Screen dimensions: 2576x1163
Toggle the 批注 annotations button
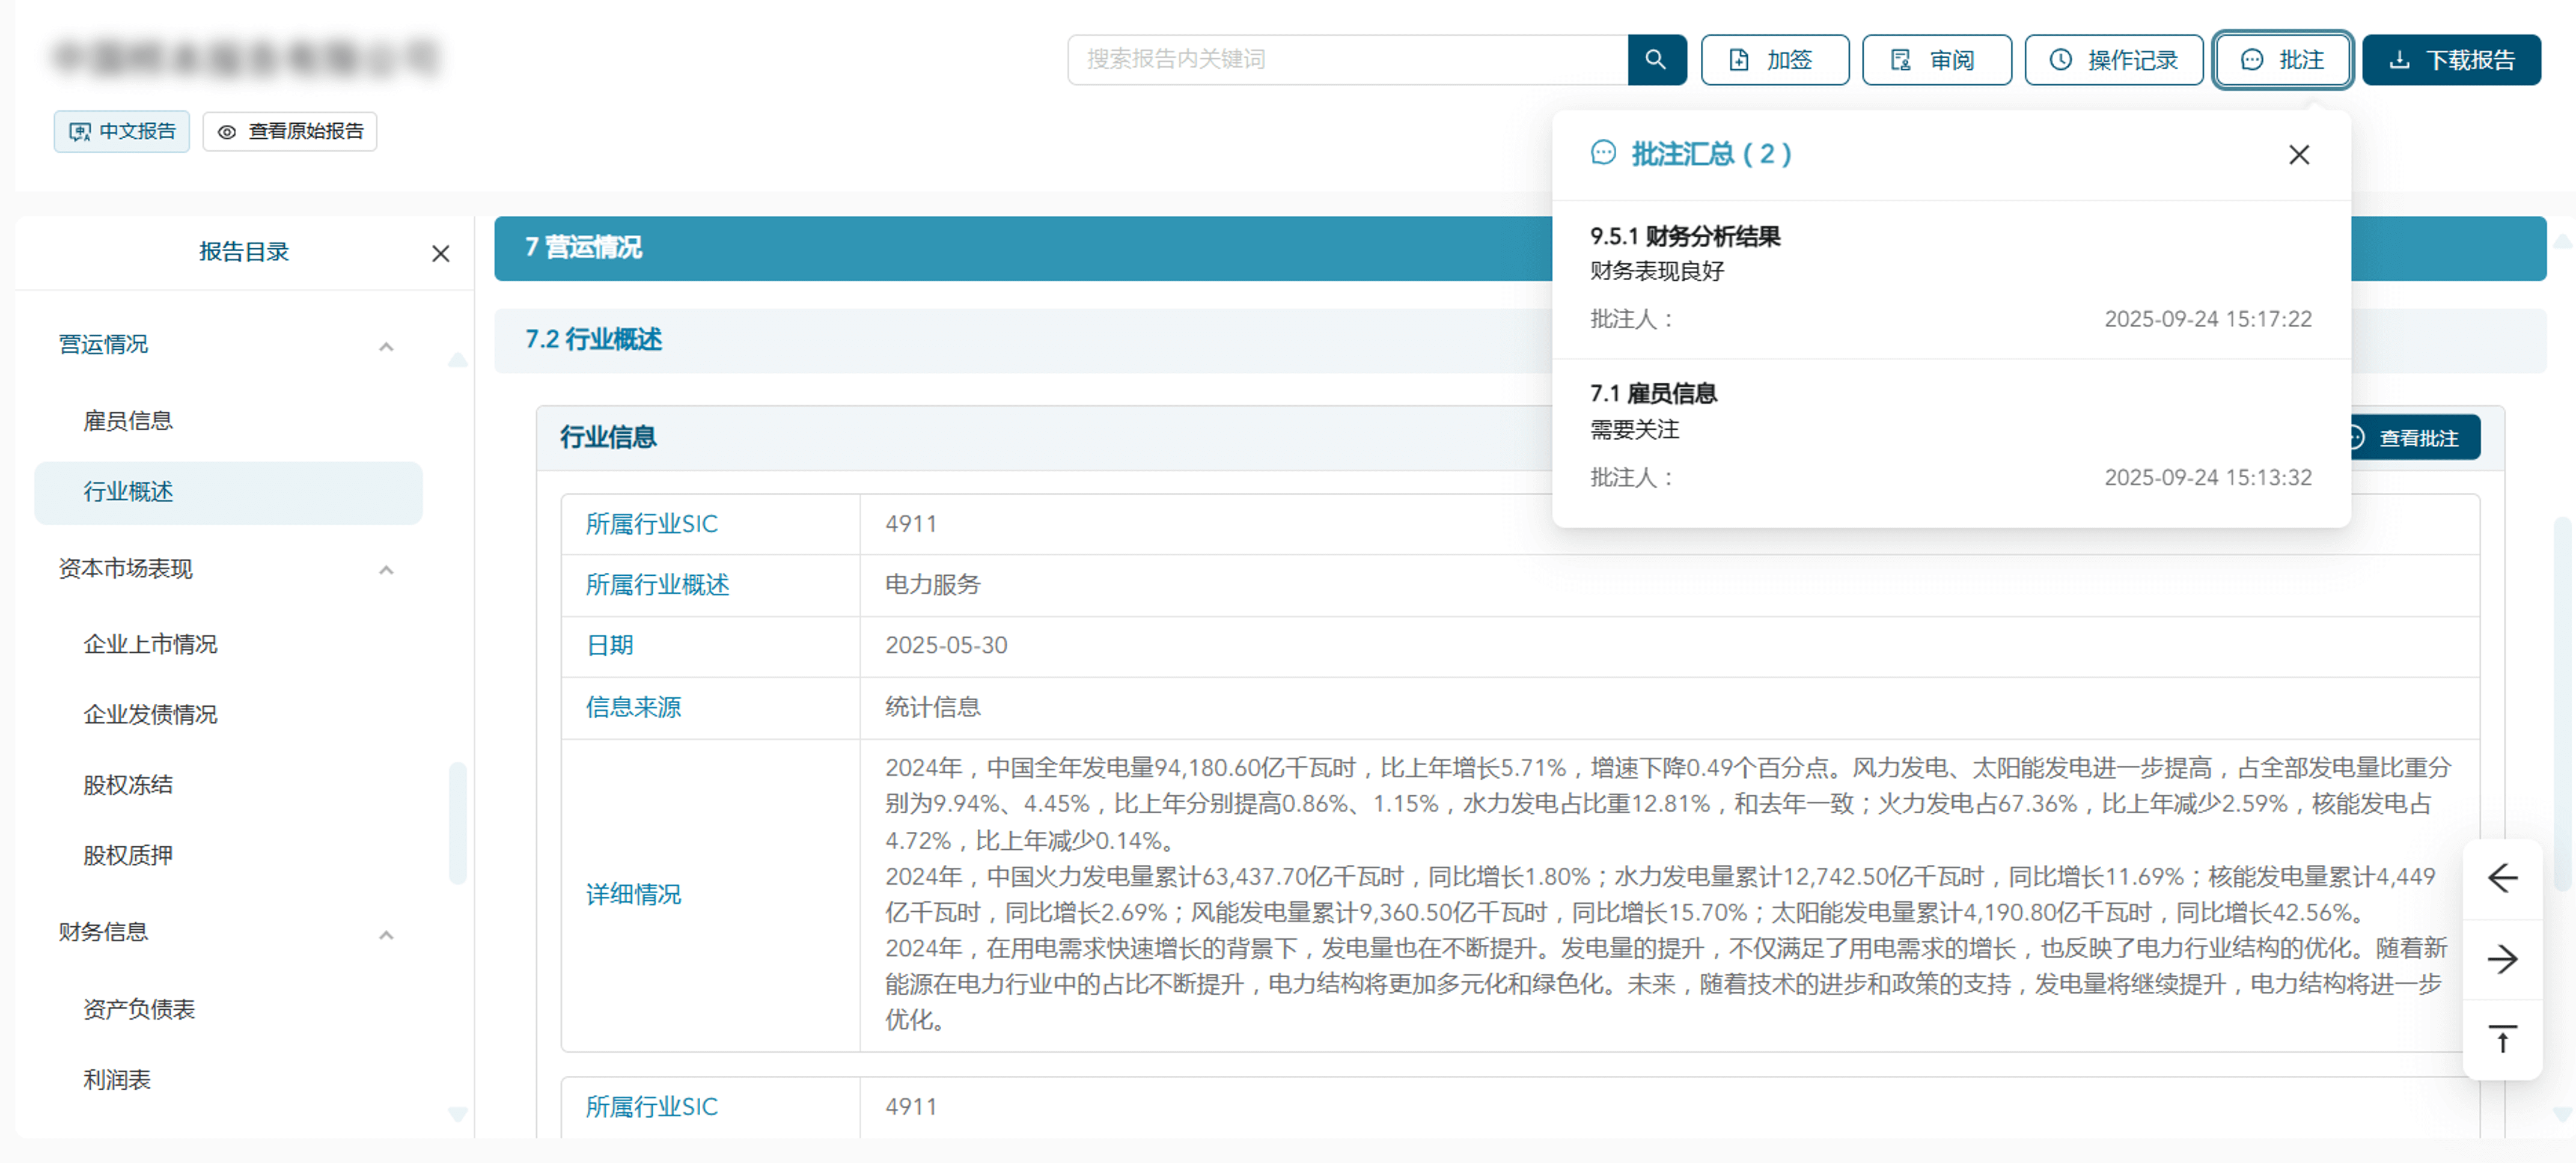click(2282, 60)
